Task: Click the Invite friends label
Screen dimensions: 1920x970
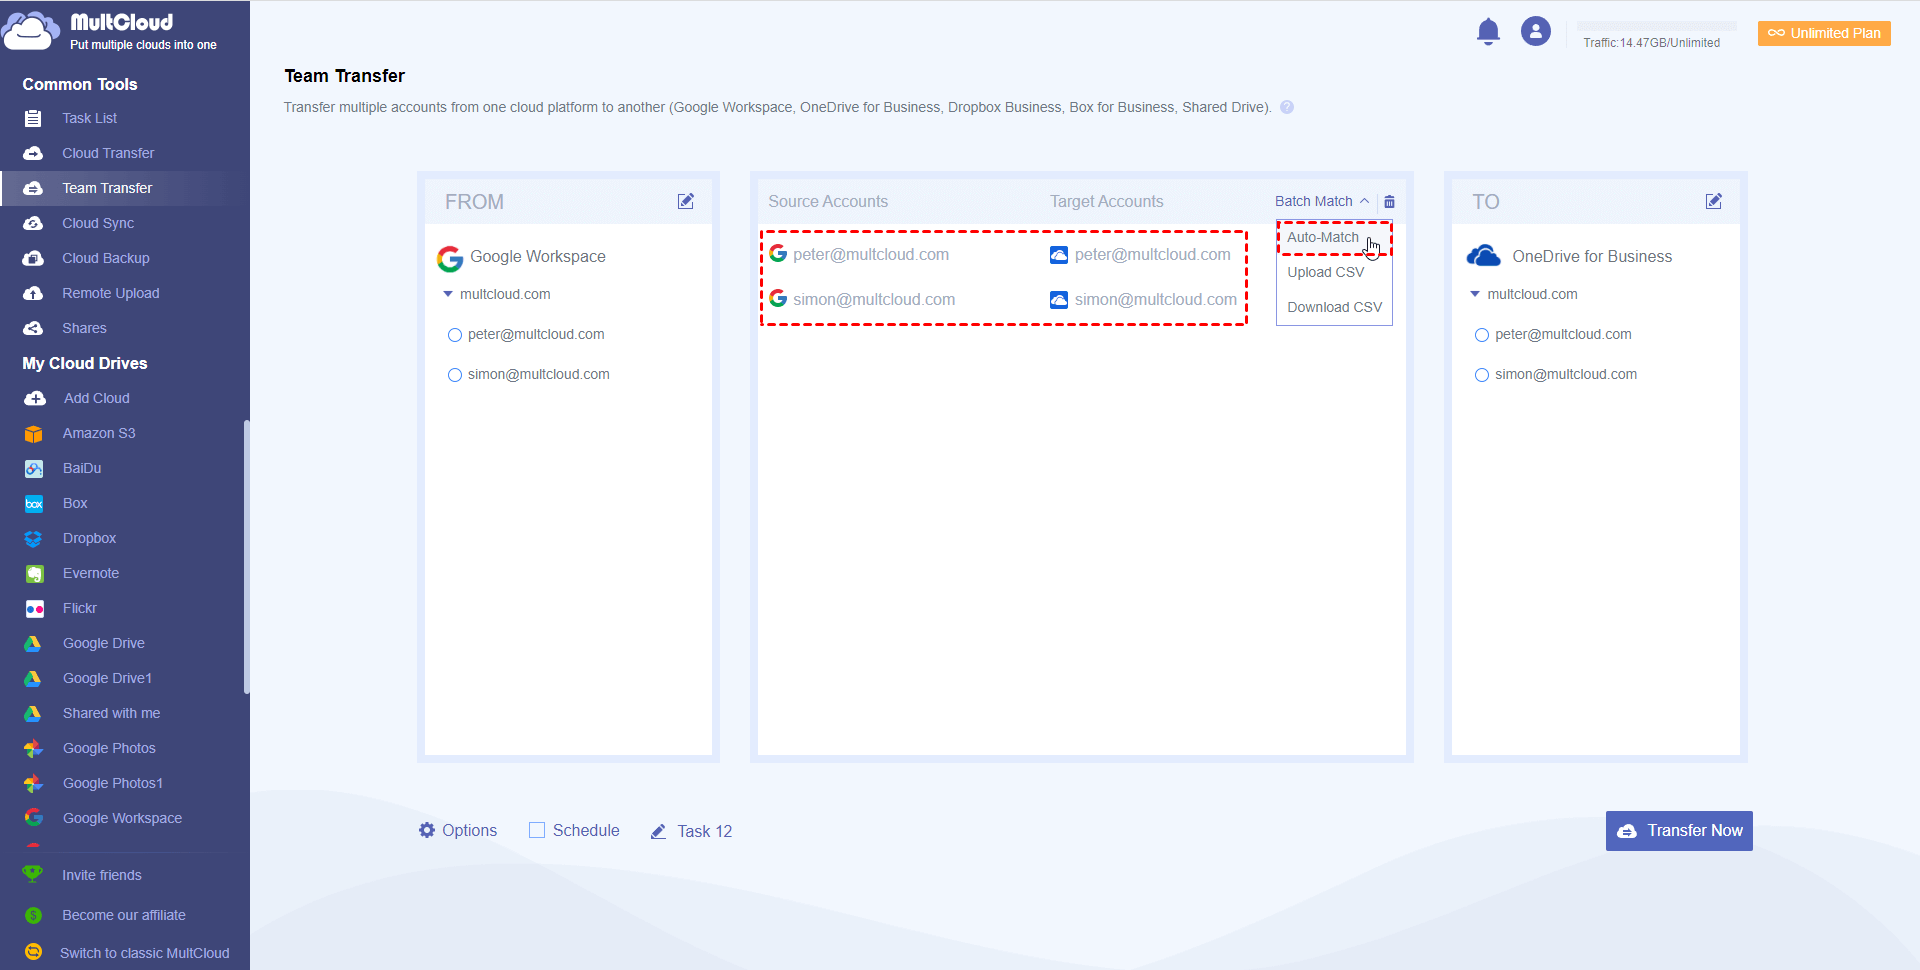Action: (102, 875)
